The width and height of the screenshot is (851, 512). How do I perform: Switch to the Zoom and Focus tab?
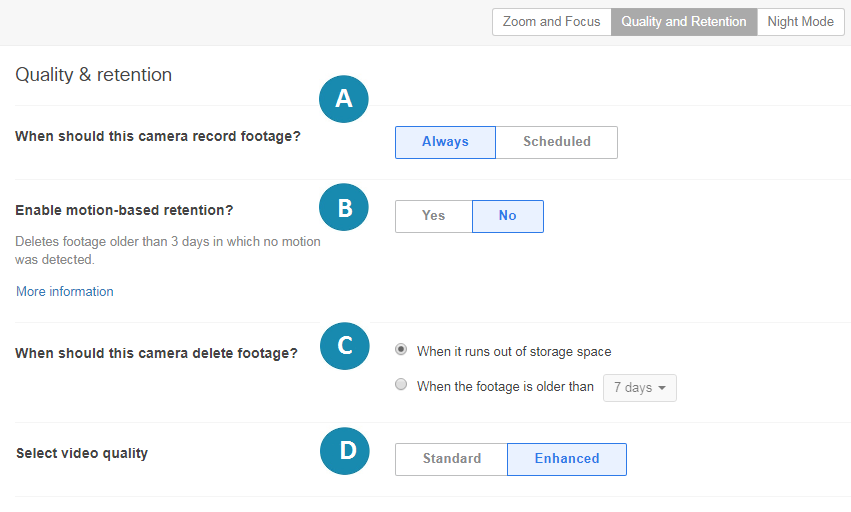[551, 22]
